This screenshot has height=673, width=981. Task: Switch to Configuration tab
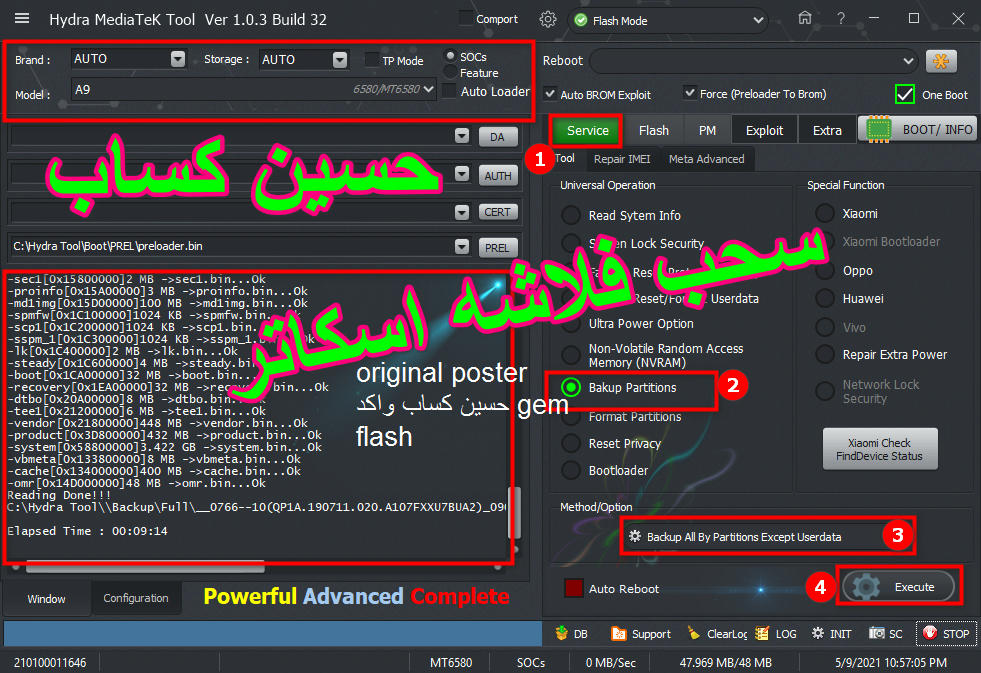coord(136,598)
